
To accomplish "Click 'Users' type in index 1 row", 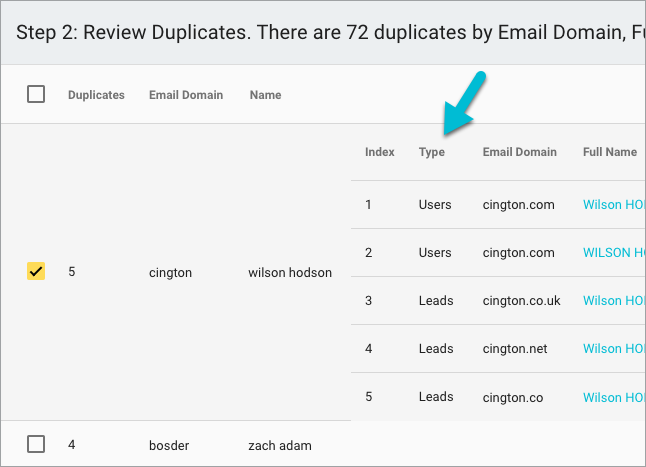I will click(435, 205).
